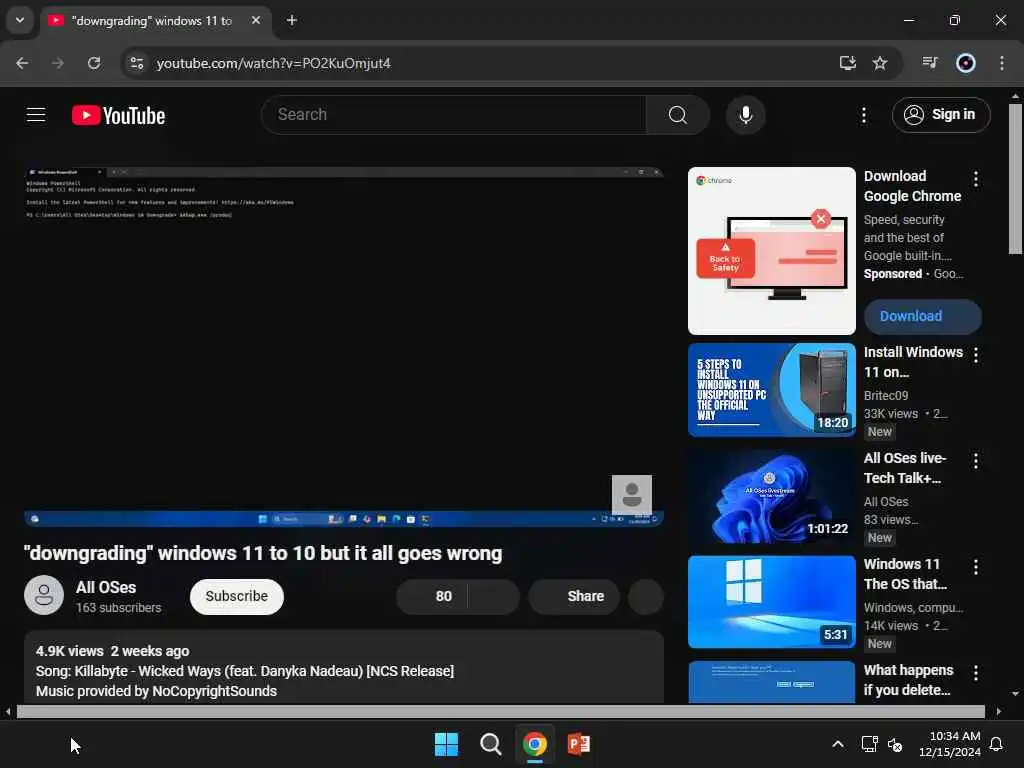Viewport: 1024px width, 768px height.
Task: Share this video
Action: click(x=573, y=596)
